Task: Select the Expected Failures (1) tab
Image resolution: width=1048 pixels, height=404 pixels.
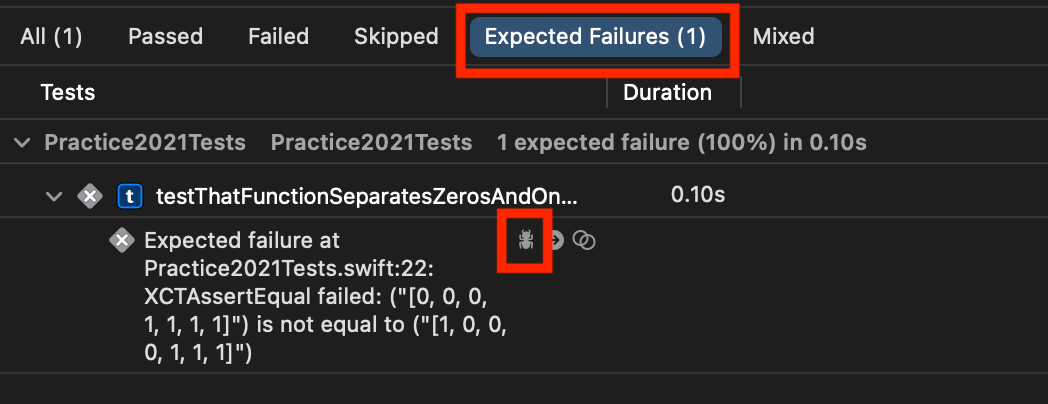Action: pyautogui.click(x=596, y=36)
